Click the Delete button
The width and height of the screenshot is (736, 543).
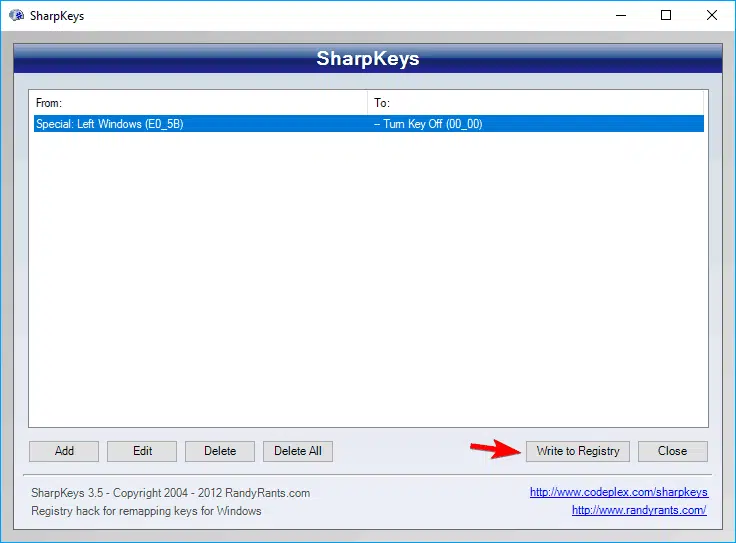220,451
